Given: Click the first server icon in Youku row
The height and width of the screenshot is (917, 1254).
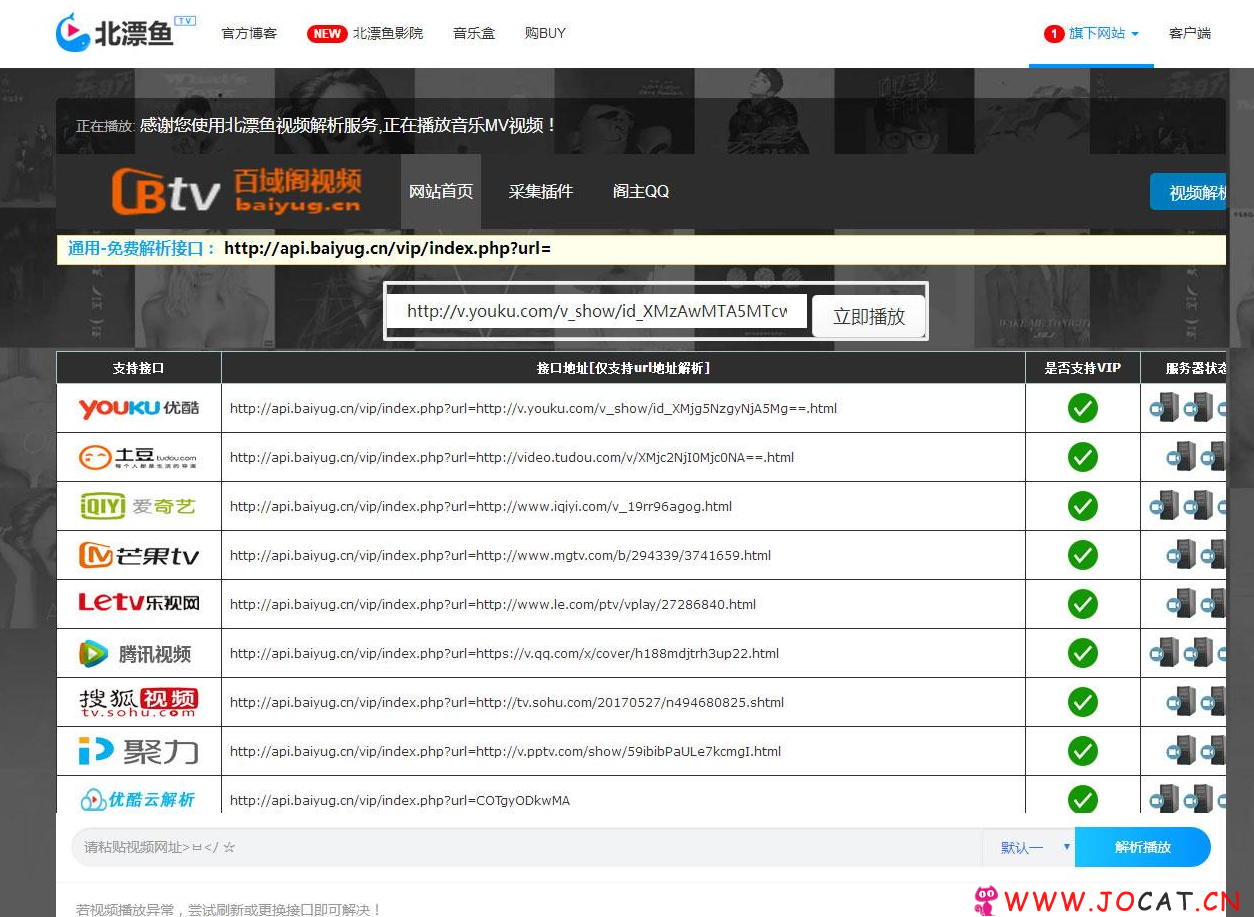Looking at the screenshot, I should point(1165,407).
